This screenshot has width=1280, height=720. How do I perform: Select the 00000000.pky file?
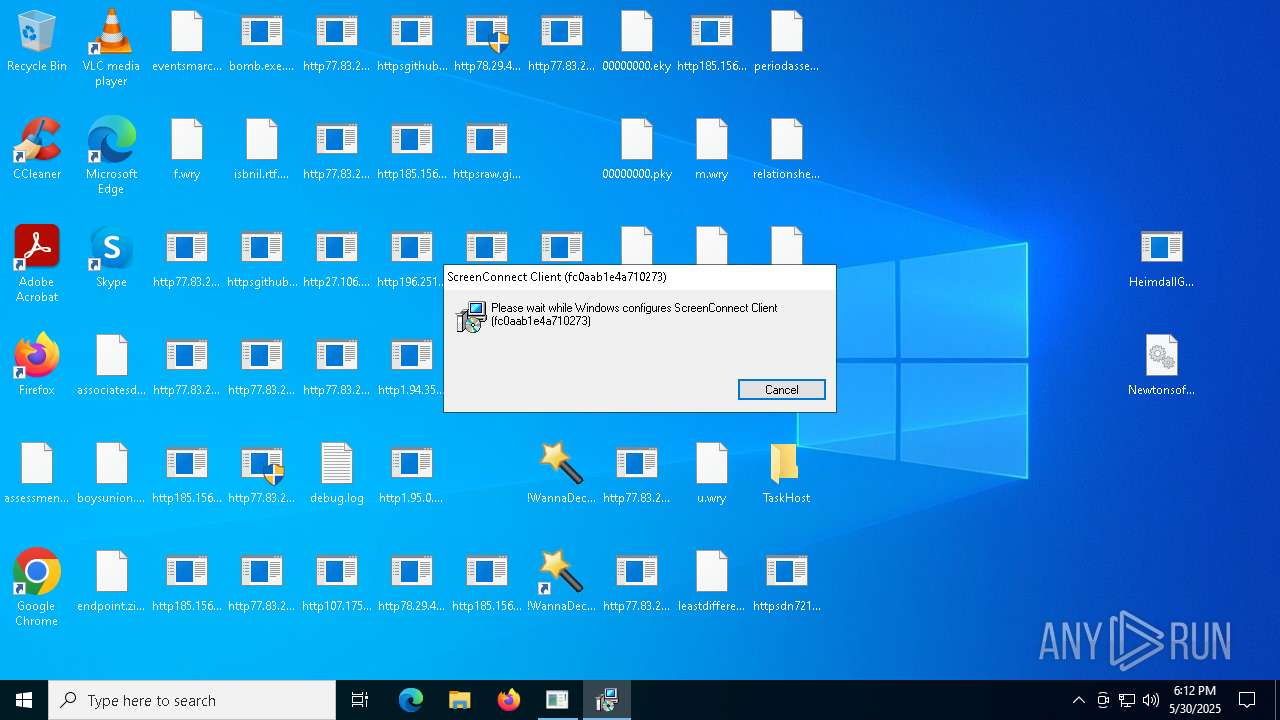[x=637, y=149]
